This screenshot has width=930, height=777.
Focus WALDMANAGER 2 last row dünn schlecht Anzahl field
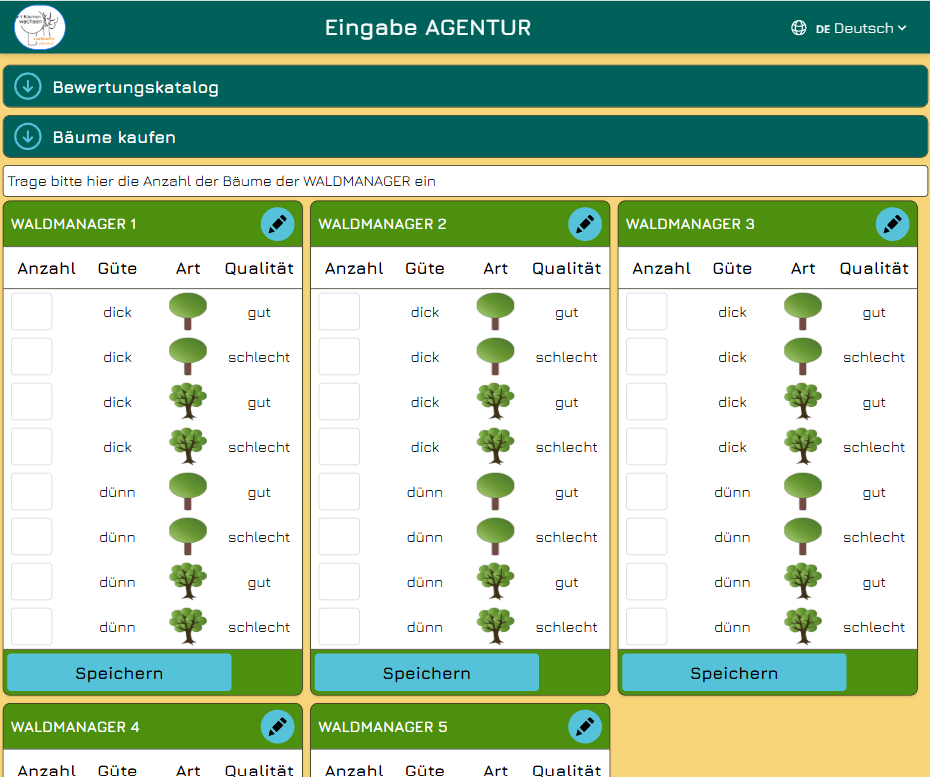(x=339, y=626)
